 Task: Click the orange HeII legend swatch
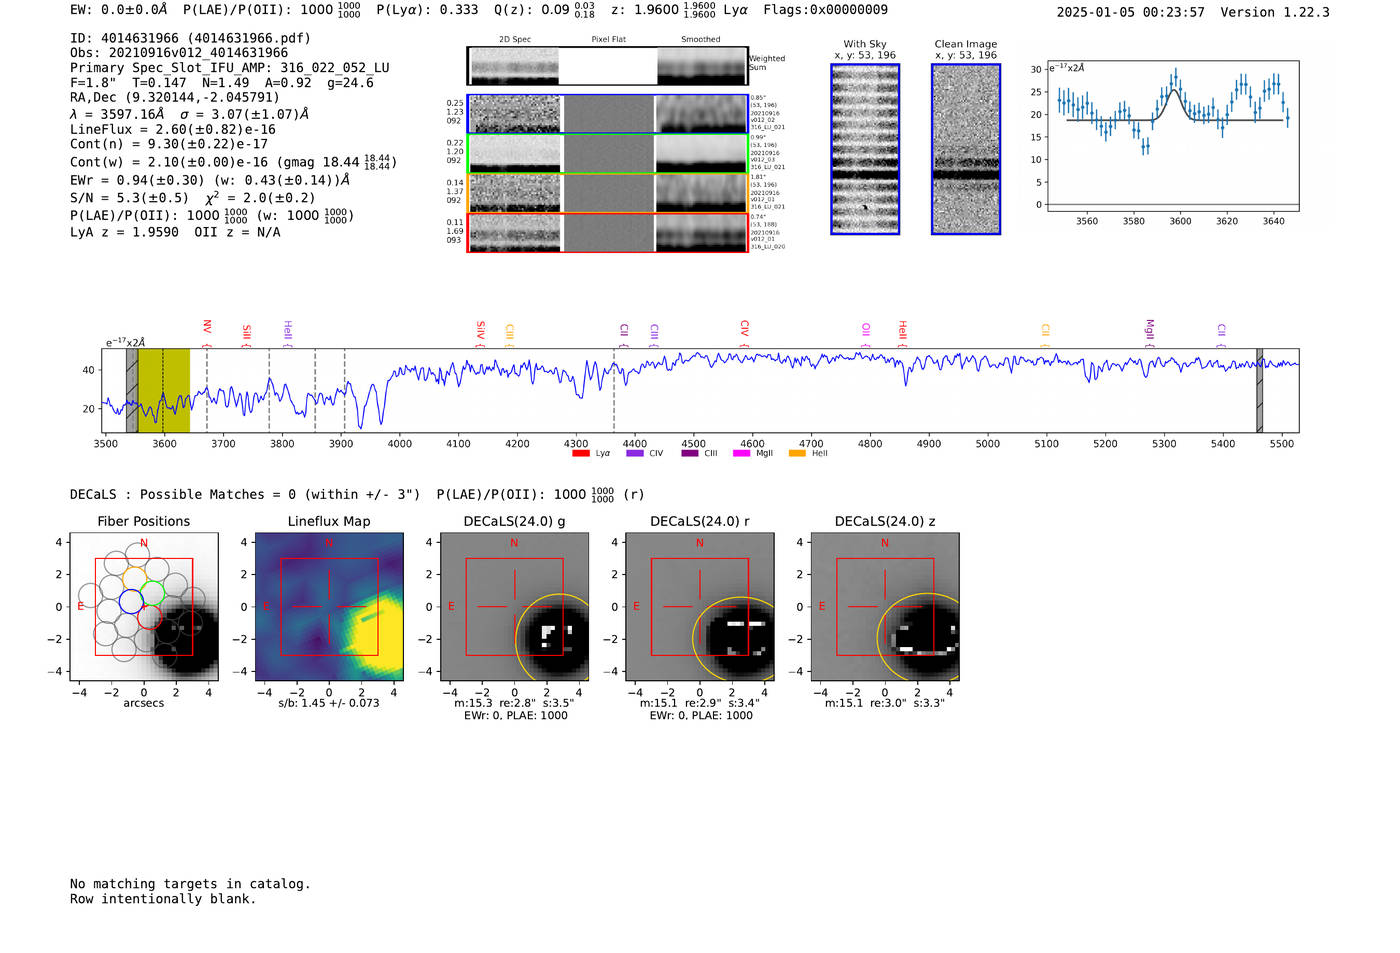797,454
